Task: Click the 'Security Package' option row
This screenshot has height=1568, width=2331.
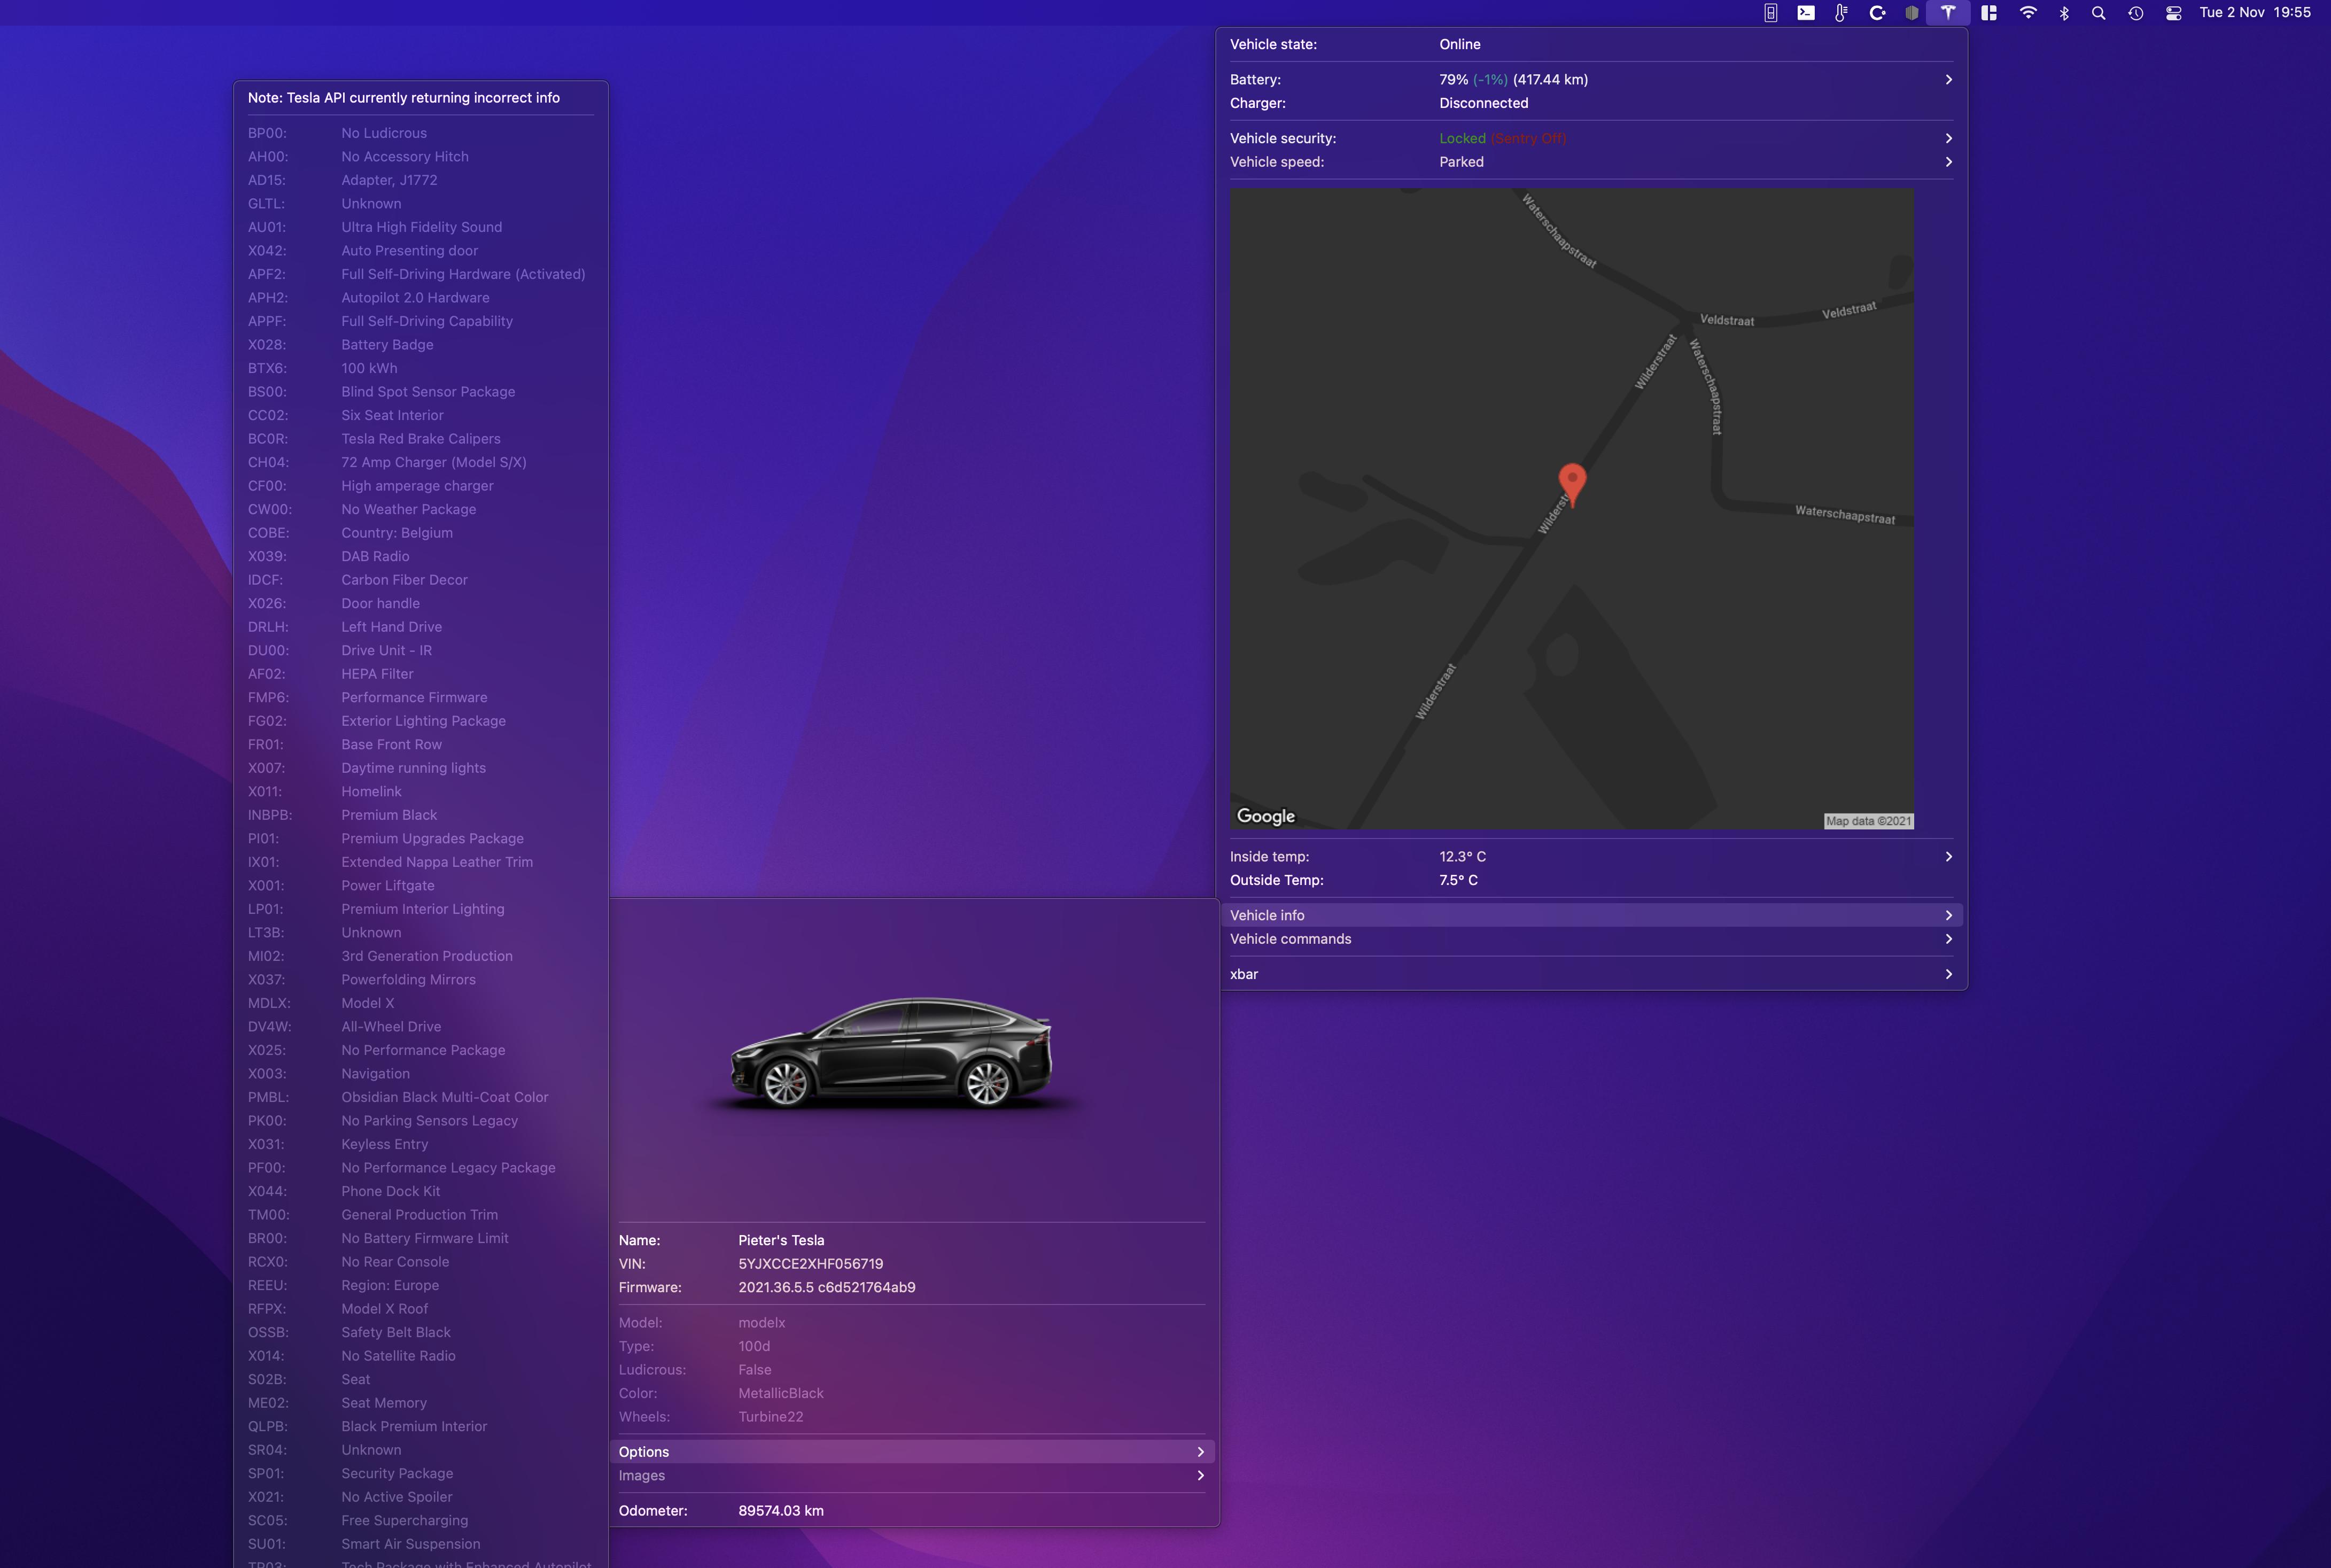Action: [x=421, y=1474]
